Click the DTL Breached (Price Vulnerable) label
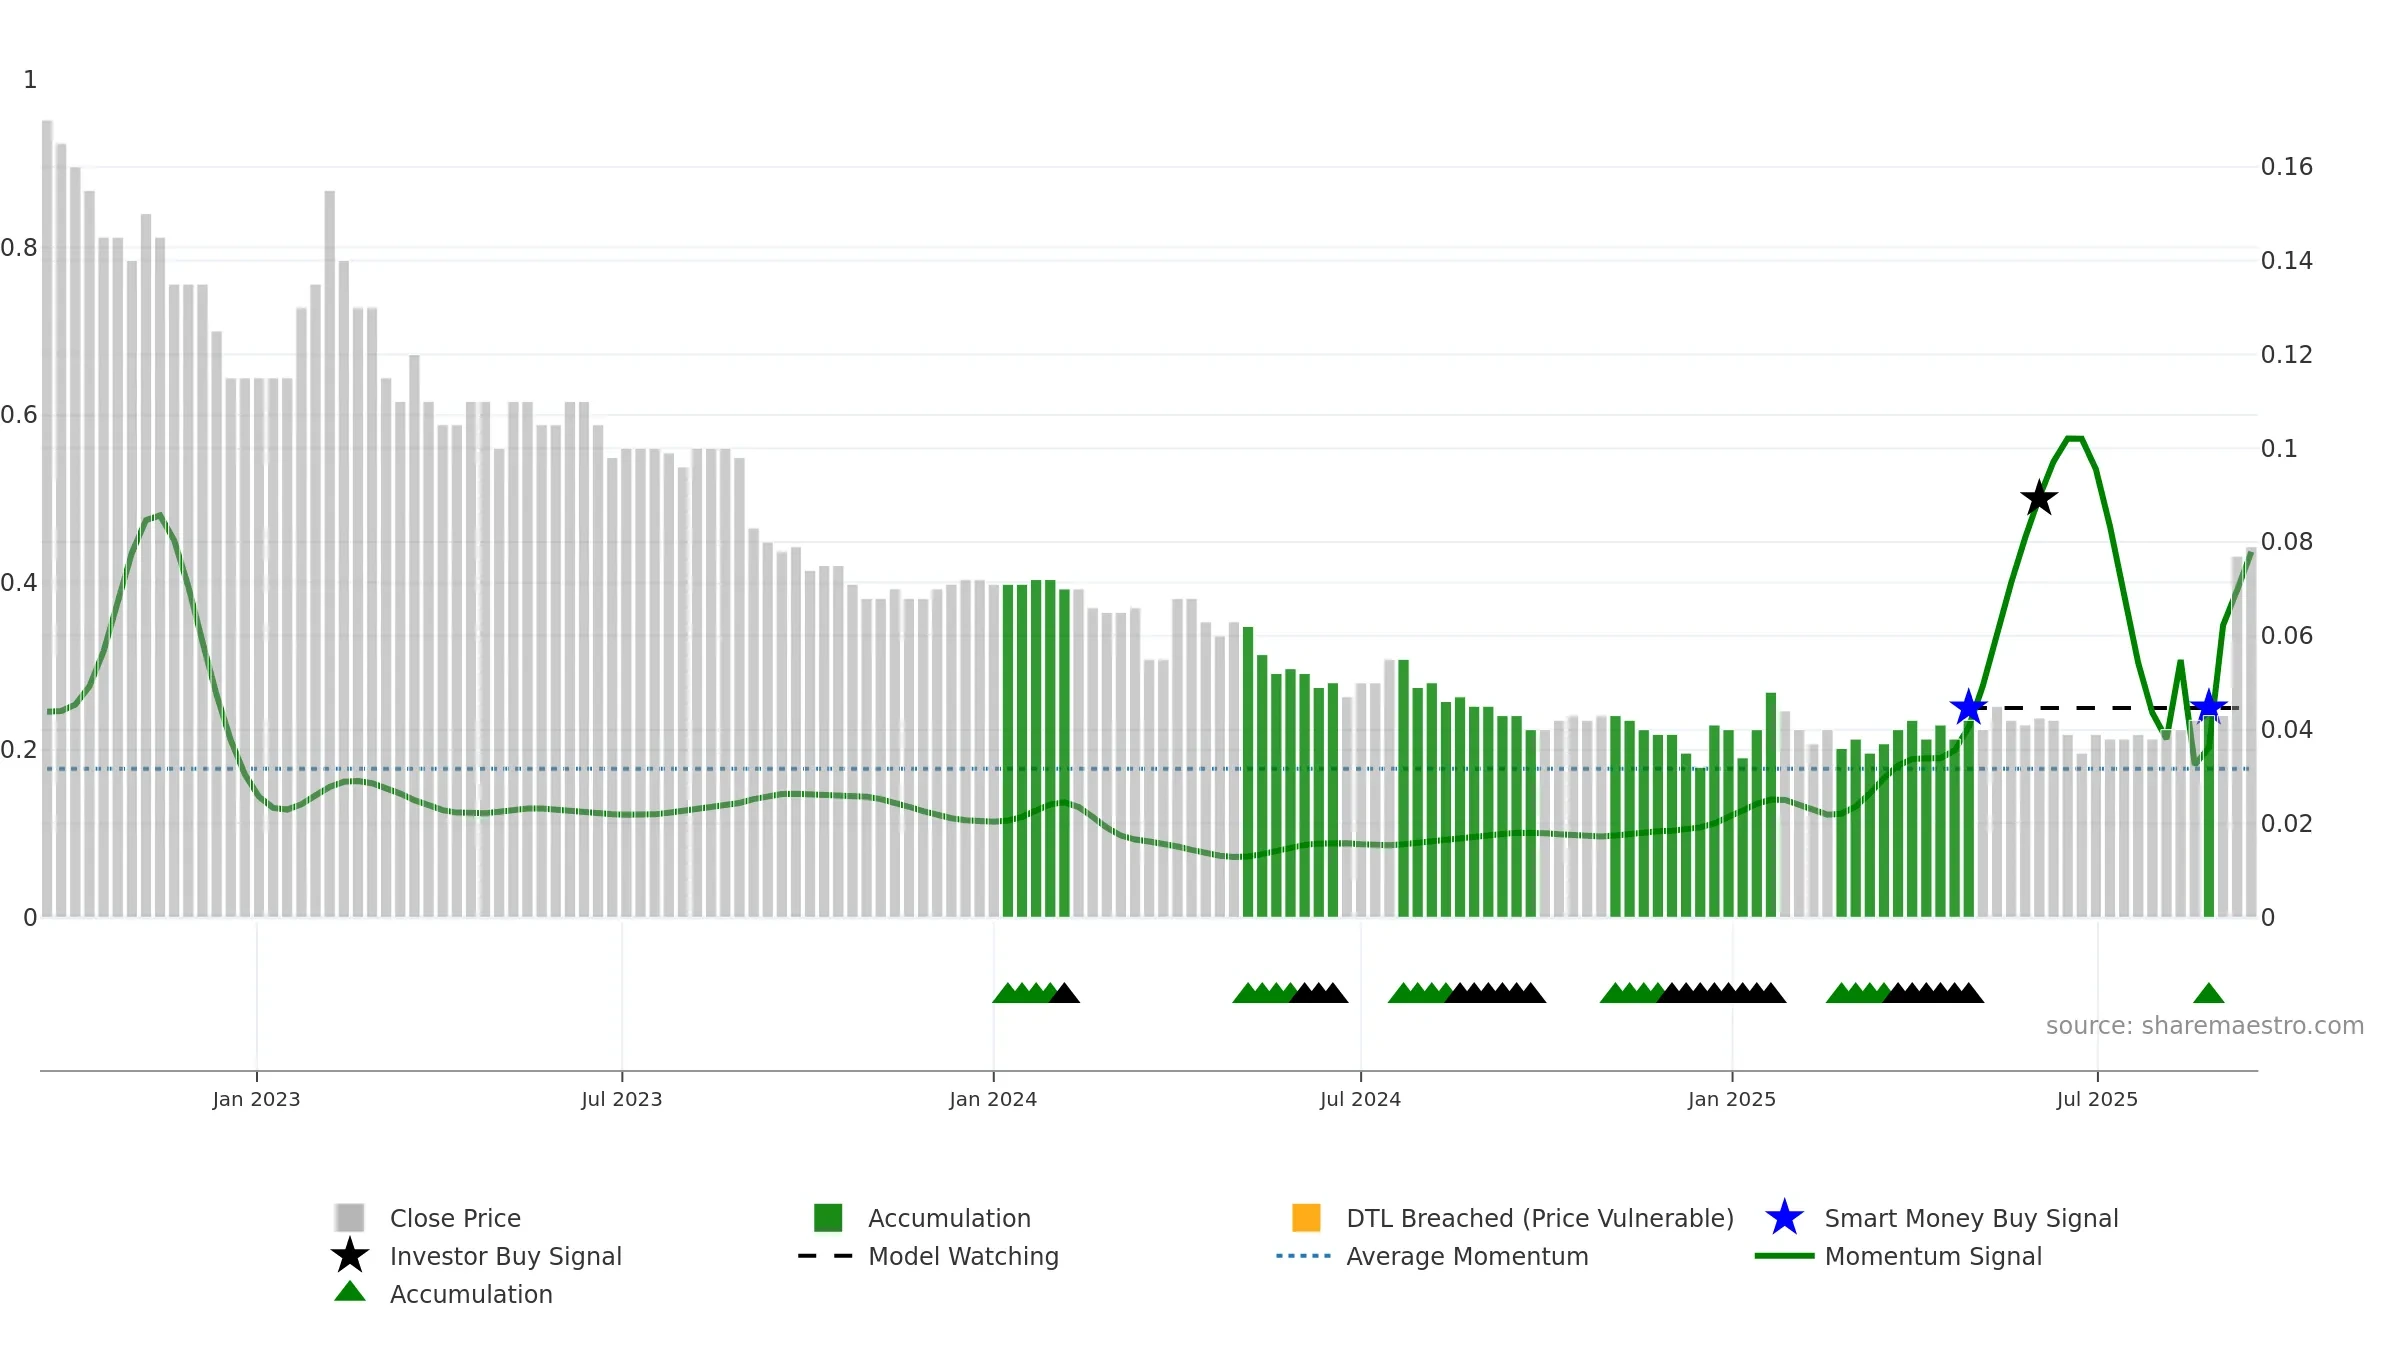Screen dimensions: 2400x1350 (1540, 1218)
